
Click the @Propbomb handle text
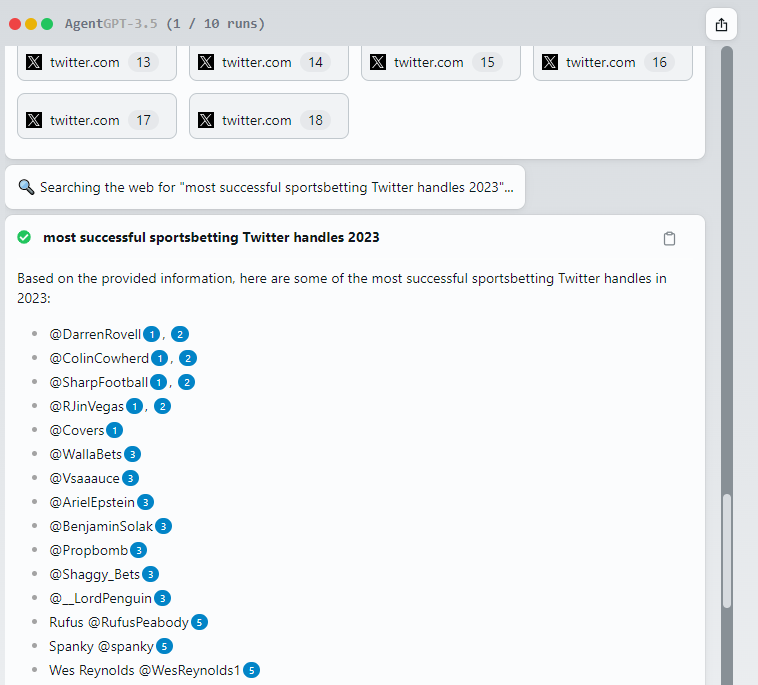pos(89,550)
